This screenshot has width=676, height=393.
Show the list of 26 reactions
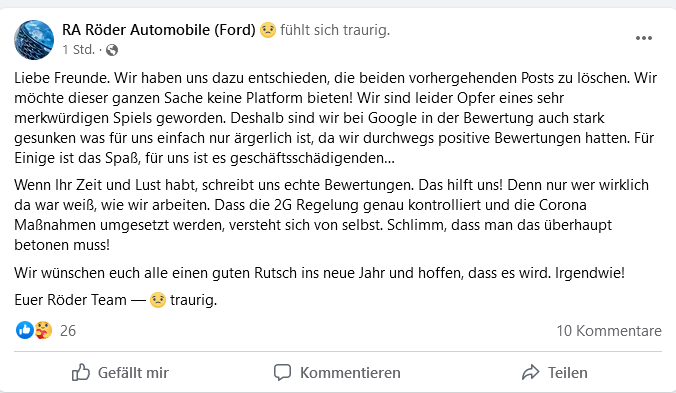[68, 331]
